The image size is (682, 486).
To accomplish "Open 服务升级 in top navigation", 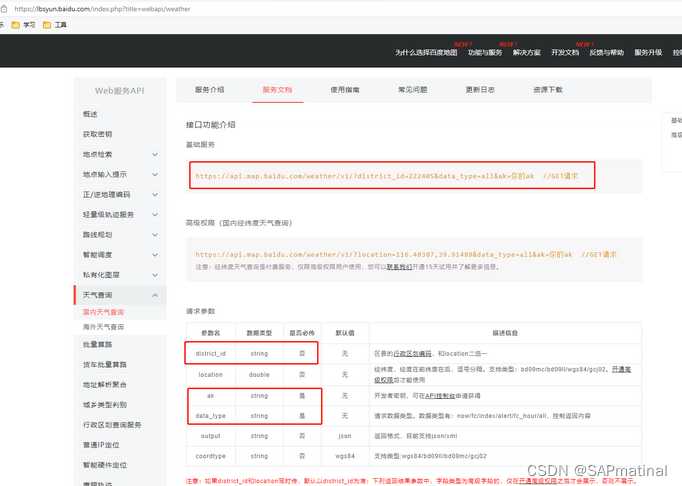I will click(648, 53).
